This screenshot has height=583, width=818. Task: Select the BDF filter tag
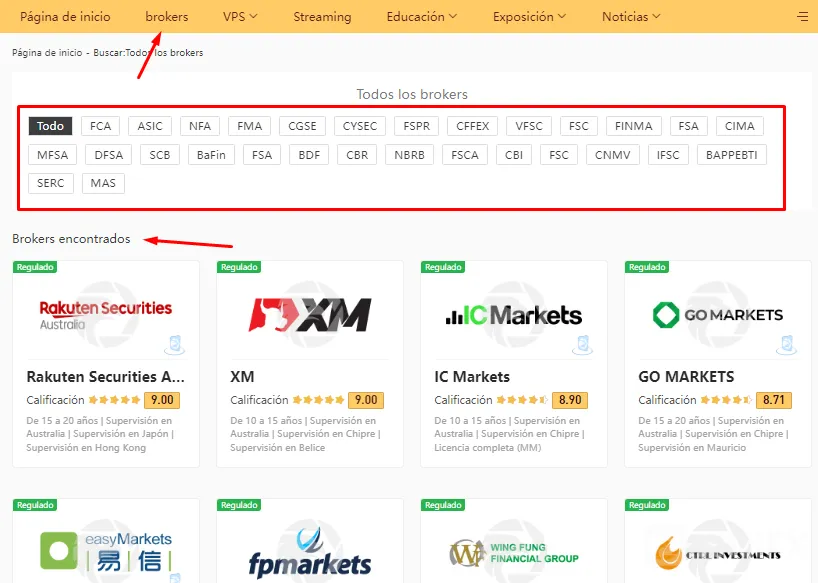pyautogui.click(x=309, y=155)
